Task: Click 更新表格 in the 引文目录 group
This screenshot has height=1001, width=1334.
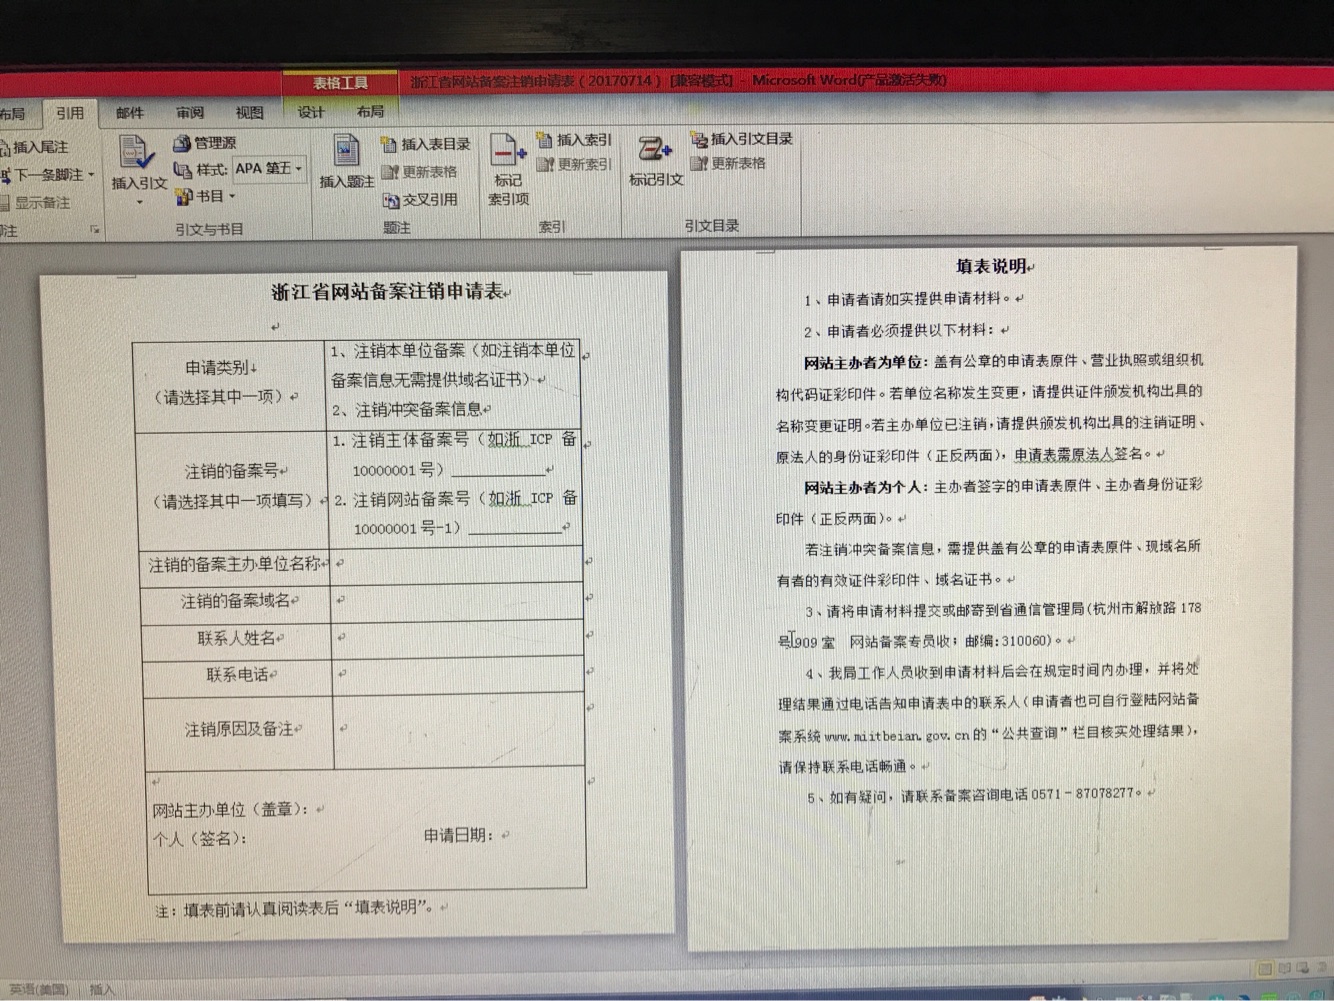Action: click(x=728, y=163)
